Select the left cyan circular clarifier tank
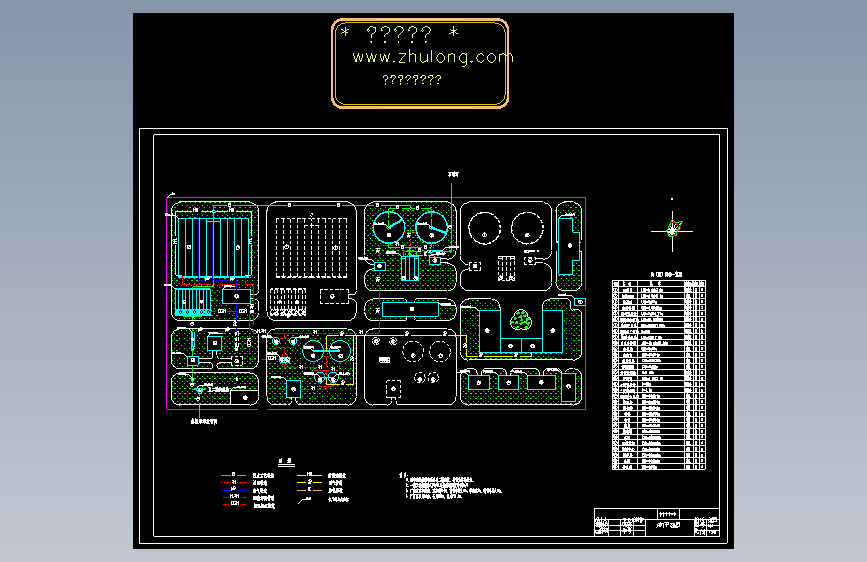The image size is (867, 562). point(389,227)
